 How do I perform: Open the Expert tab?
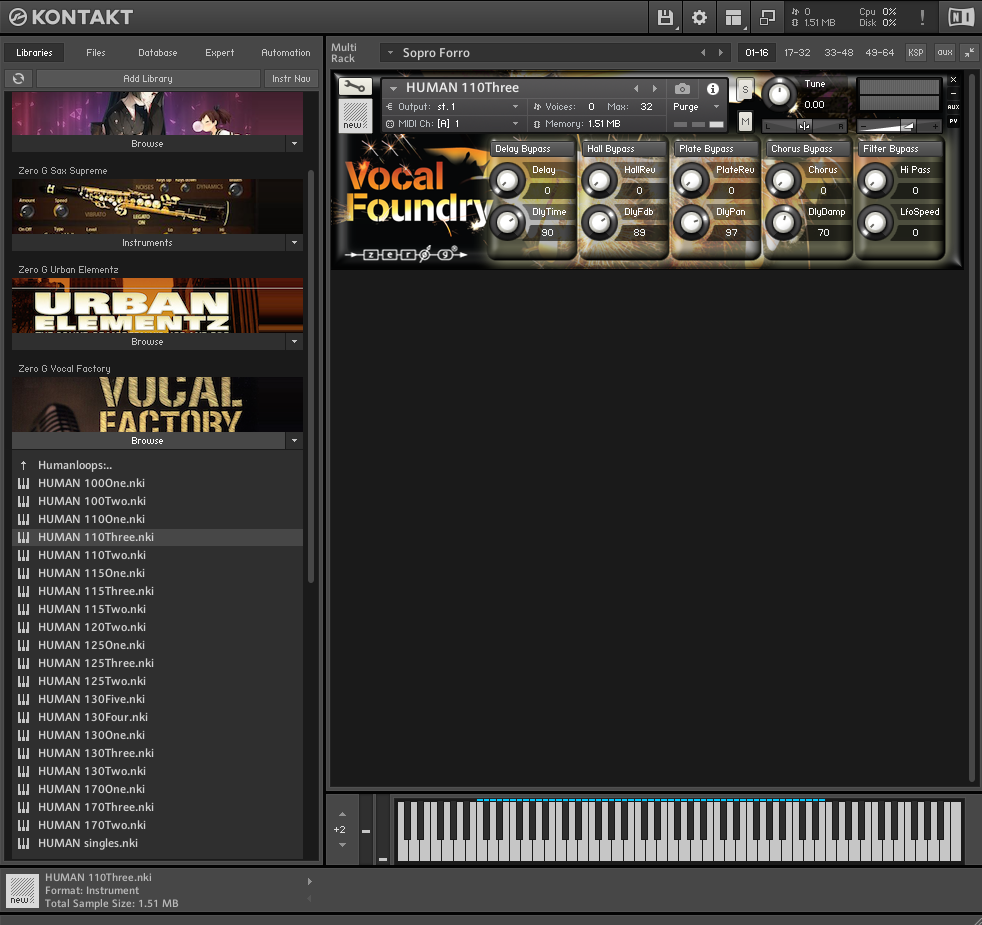tap(220, 53)
